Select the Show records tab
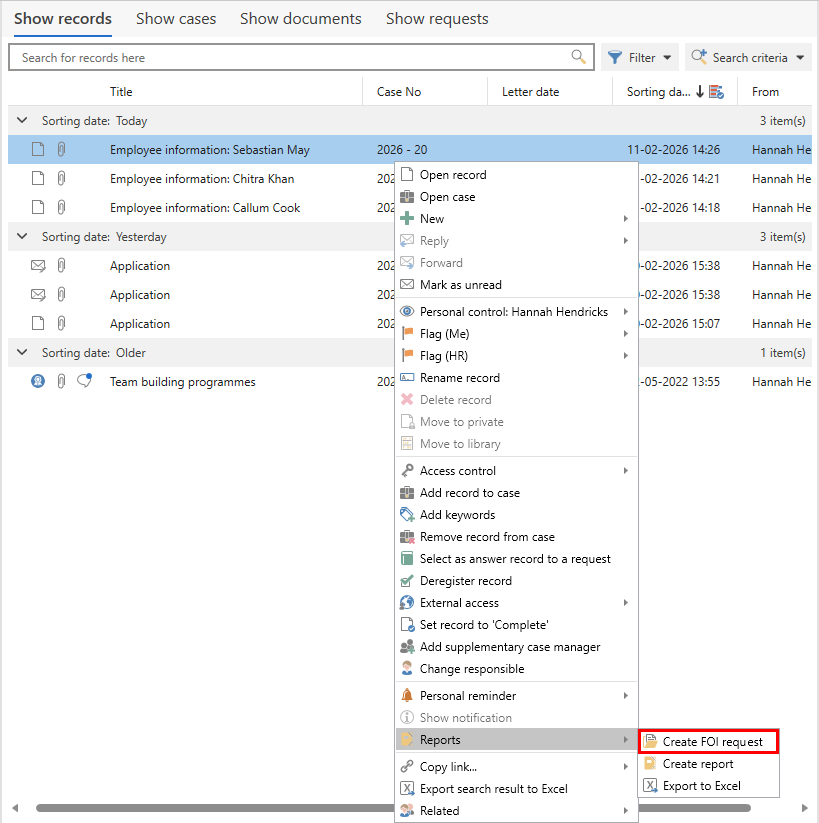Viewport: 819px width, 823px height. click(x=63, y=19)
